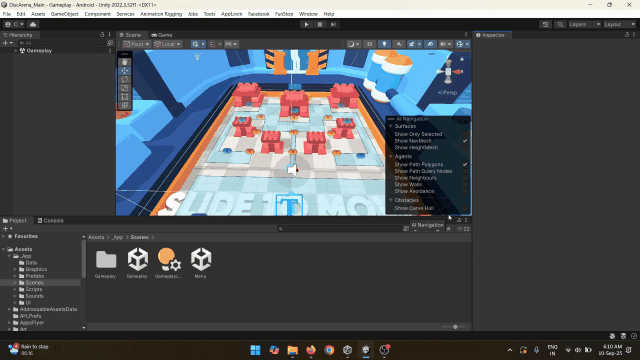The width and height of the screenshot is (640, 360).
Task: Select the Inspector tab
Action: 491,35
